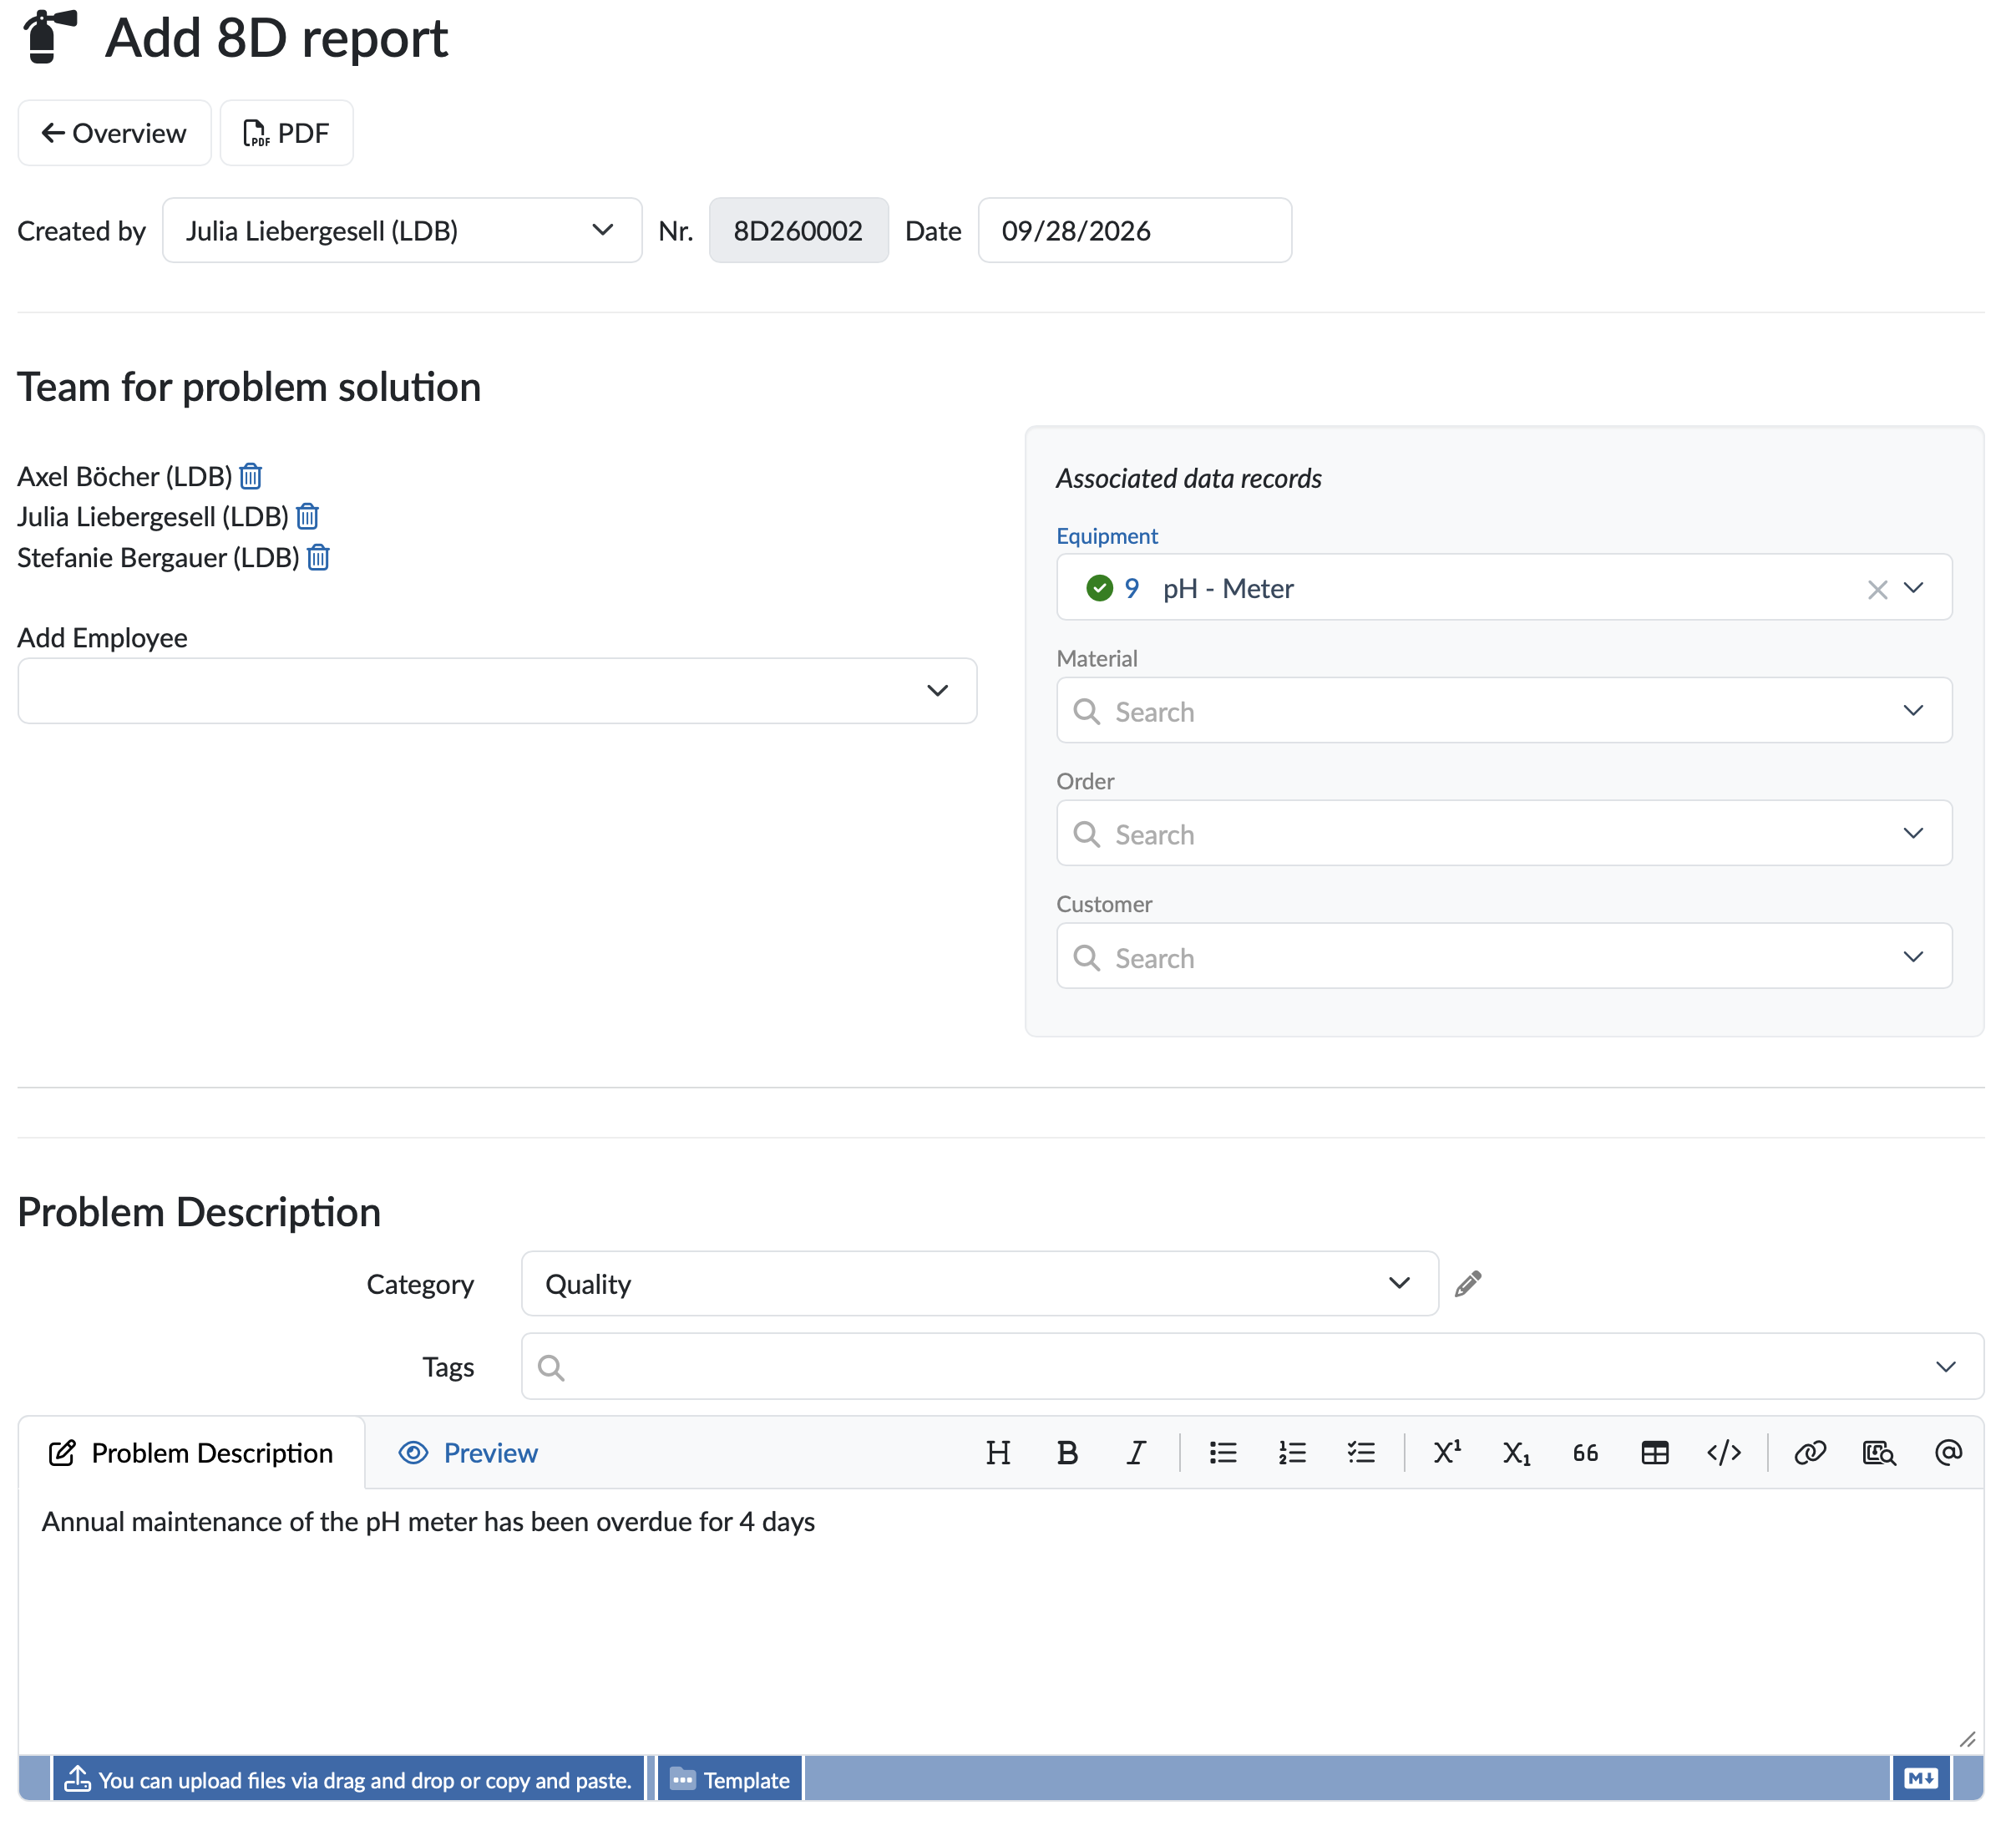Screen dimensions: 2016x1831
Task: Click the Date field 09/28/2026
Action: click(x=1136, y=231)
